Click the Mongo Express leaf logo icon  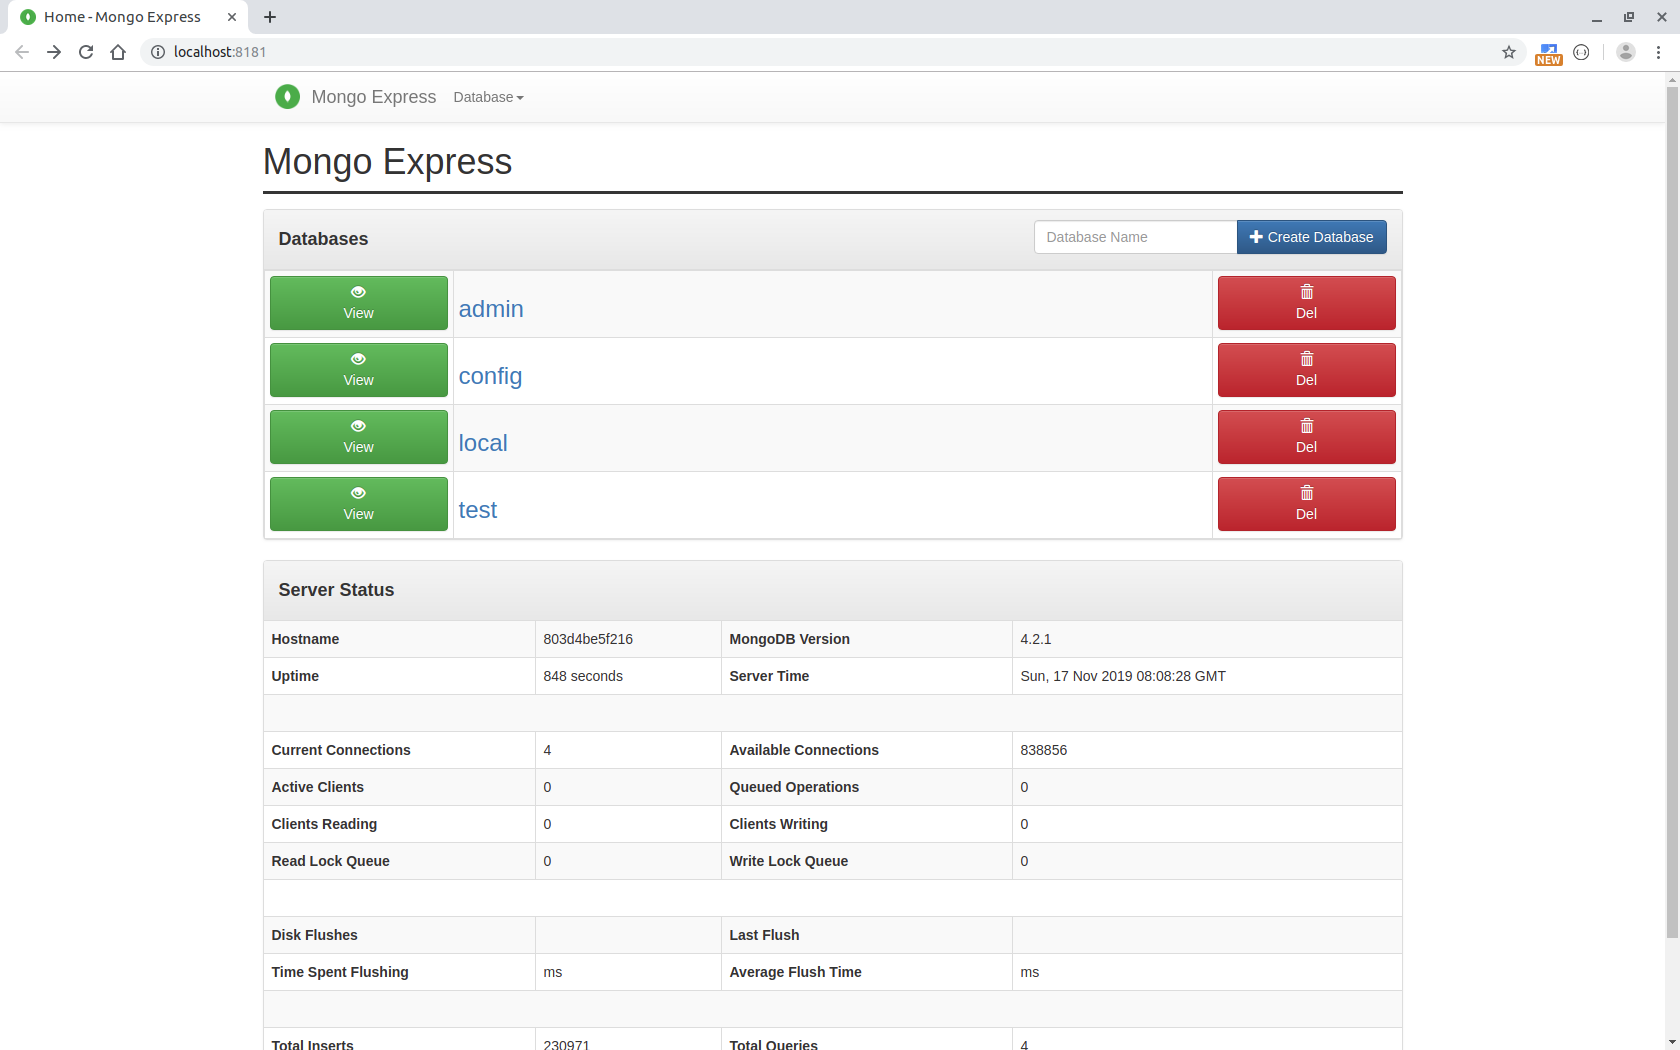tap(287, 97)
